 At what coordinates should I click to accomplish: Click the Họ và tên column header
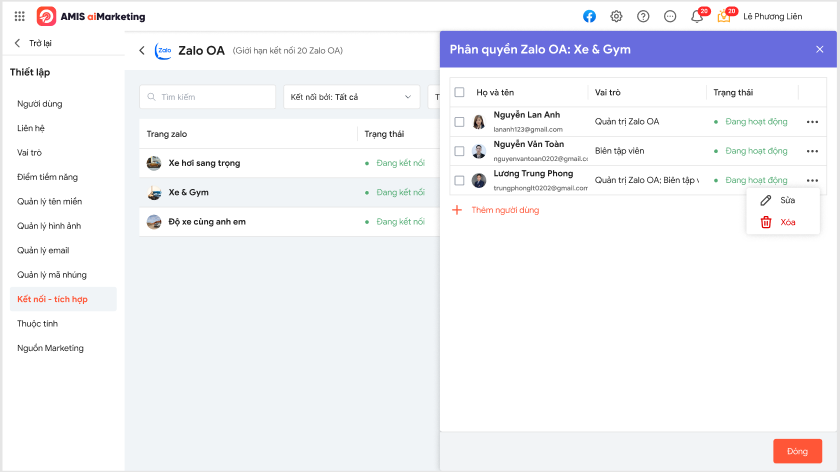point(495,92)
